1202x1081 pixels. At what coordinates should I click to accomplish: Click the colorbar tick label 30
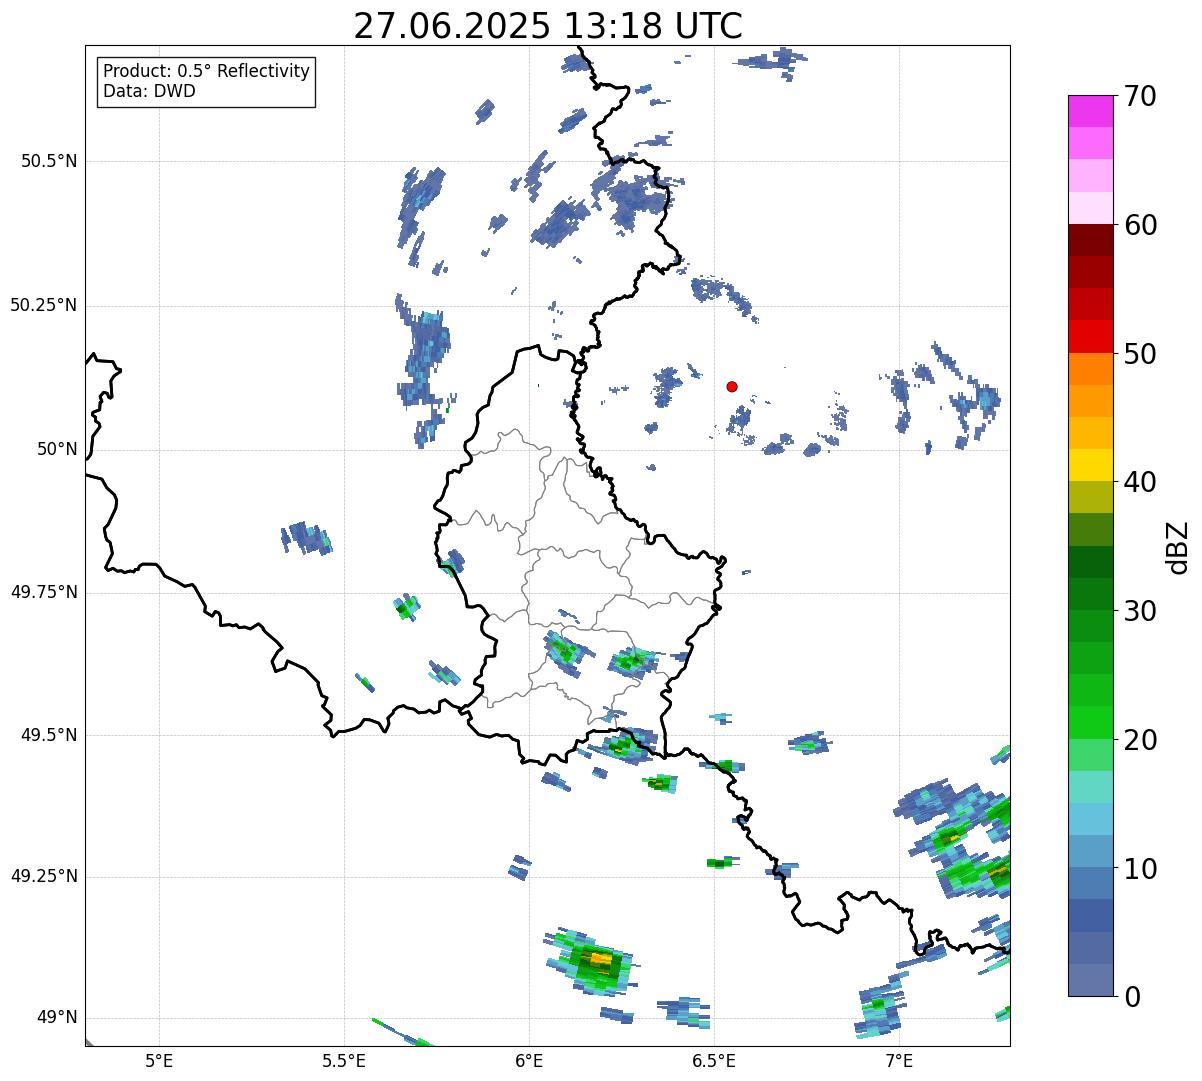click(1139, 611)
